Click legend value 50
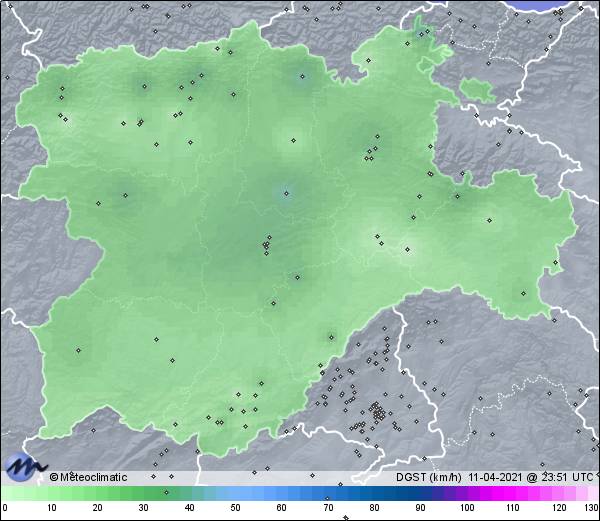 tap(235, 508)
